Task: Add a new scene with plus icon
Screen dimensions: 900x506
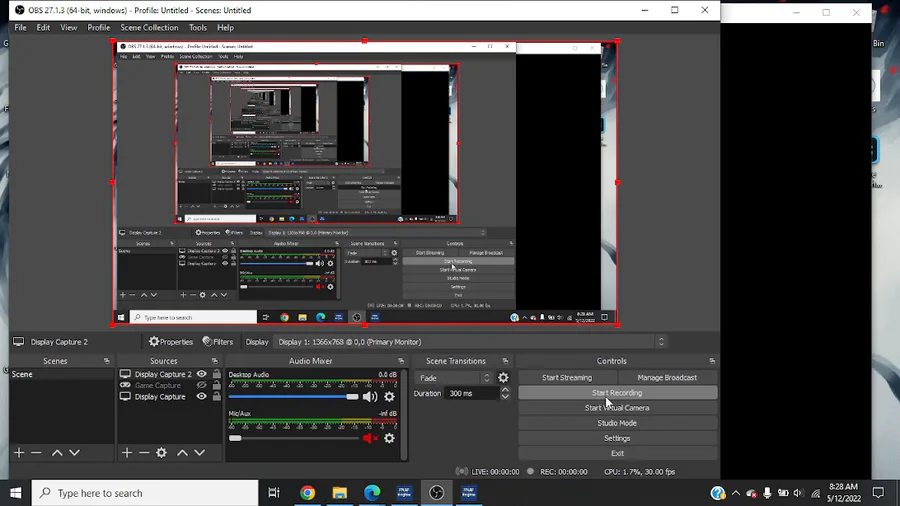Action: (19, 453)
